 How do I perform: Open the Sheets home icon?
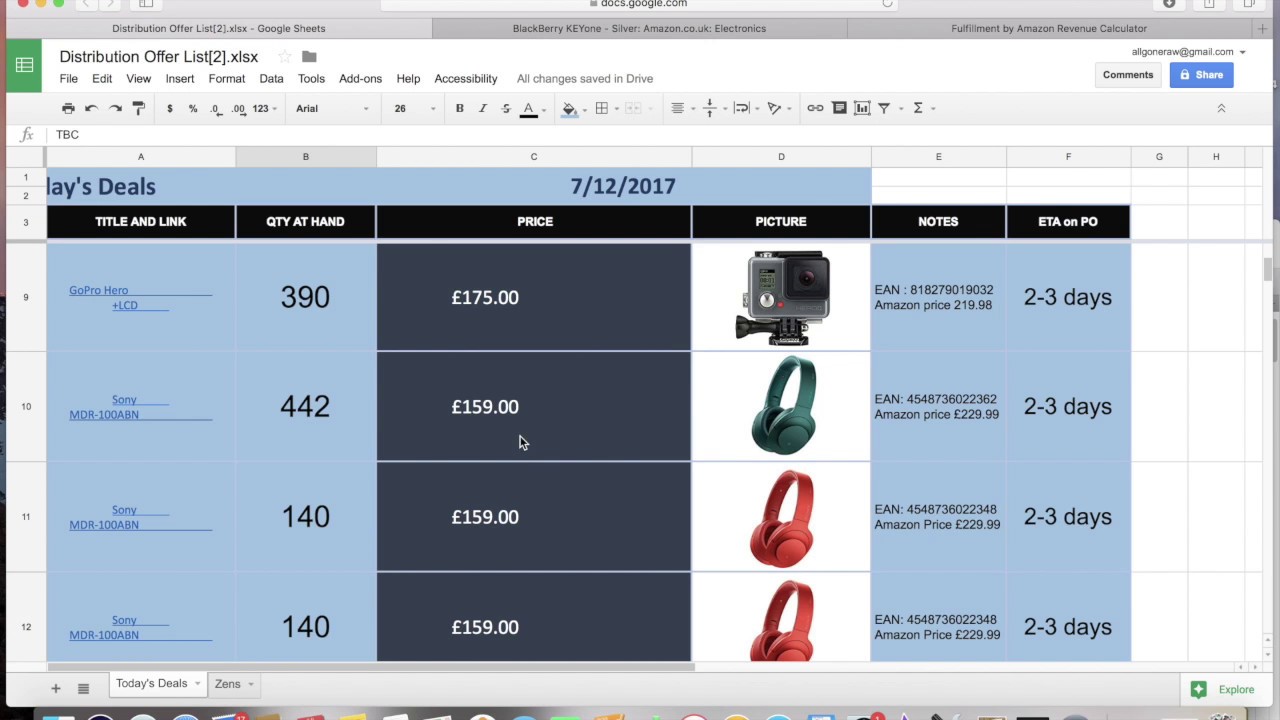pos(24,65)
